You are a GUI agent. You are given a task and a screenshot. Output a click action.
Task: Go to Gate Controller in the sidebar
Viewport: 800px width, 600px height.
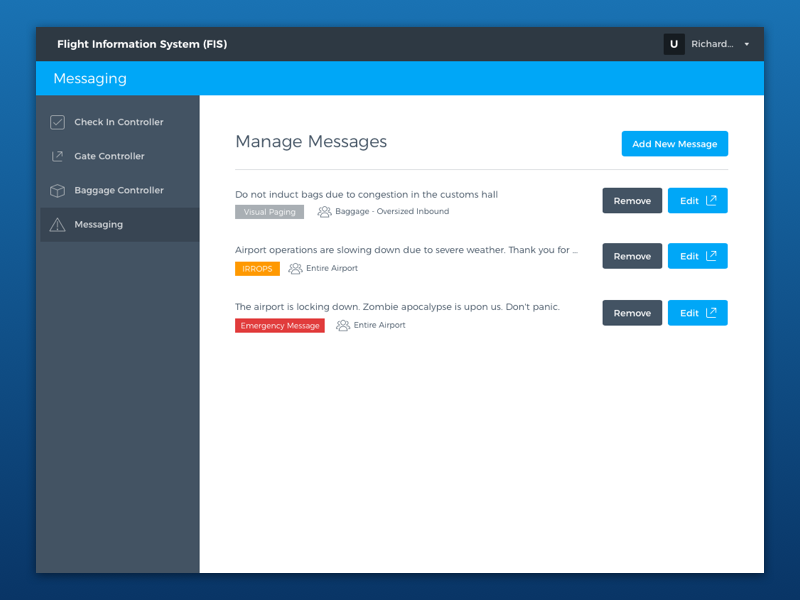120,156
